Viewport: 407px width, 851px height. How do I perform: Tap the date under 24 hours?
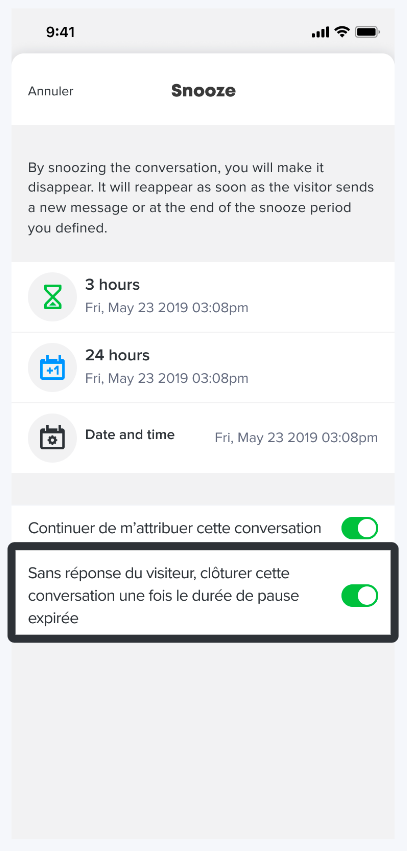coord(167,378)
